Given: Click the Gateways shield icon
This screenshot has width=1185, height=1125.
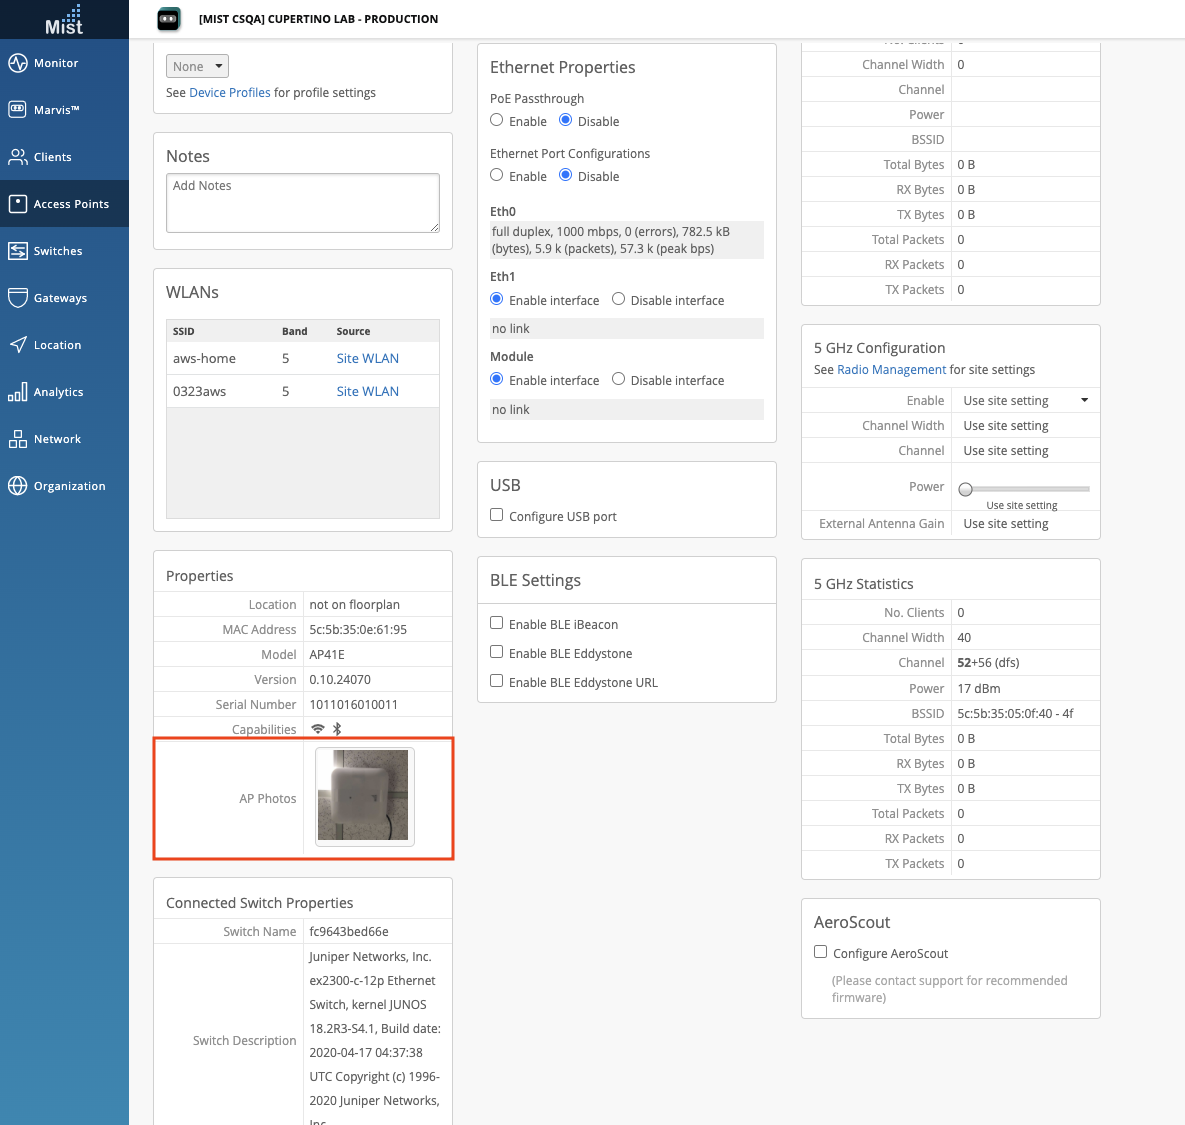Looking at the screenshot, I should [18, 298].
